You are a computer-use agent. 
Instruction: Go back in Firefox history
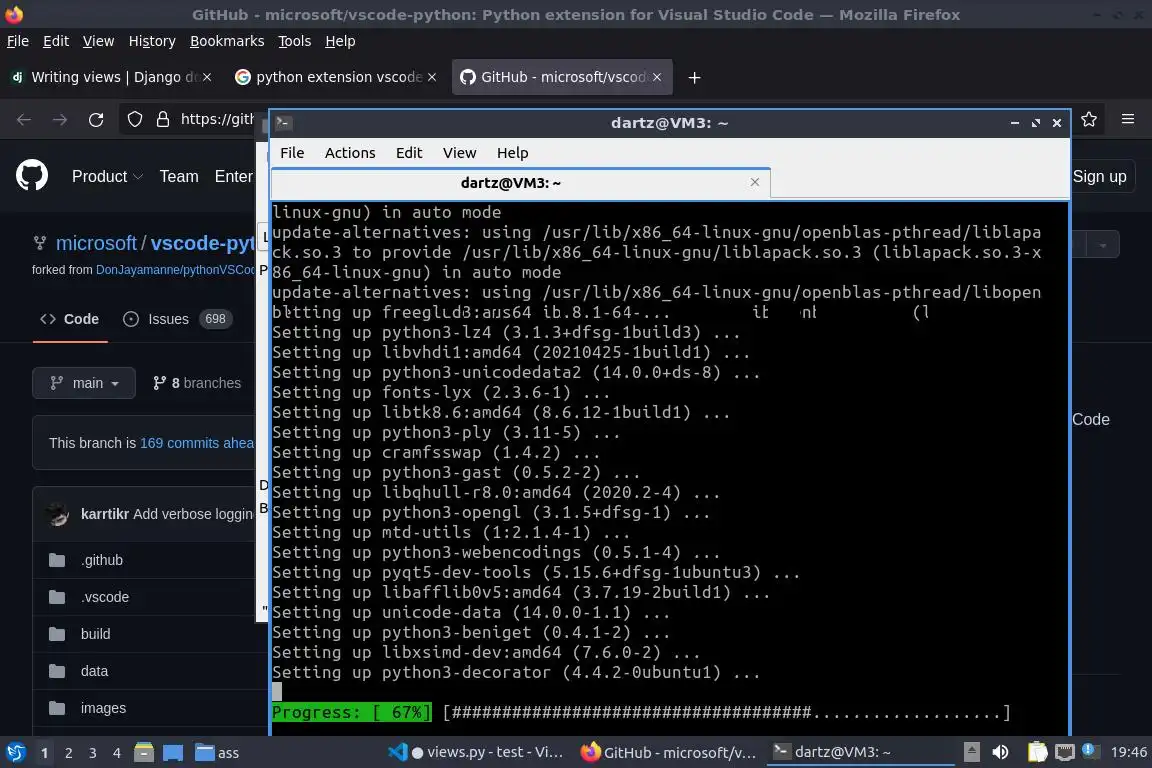[x=24, y=120]
